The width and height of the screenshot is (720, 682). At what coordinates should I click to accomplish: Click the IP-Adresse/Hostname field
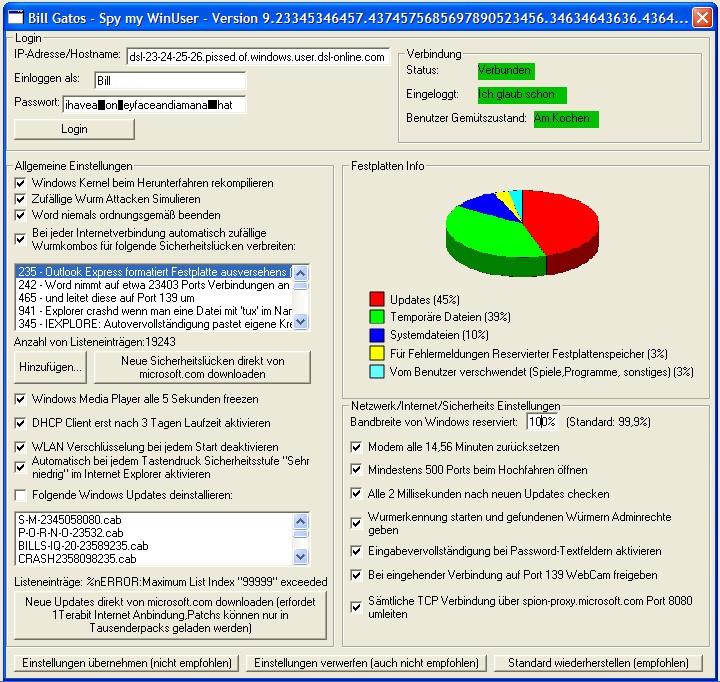[258, 56]
